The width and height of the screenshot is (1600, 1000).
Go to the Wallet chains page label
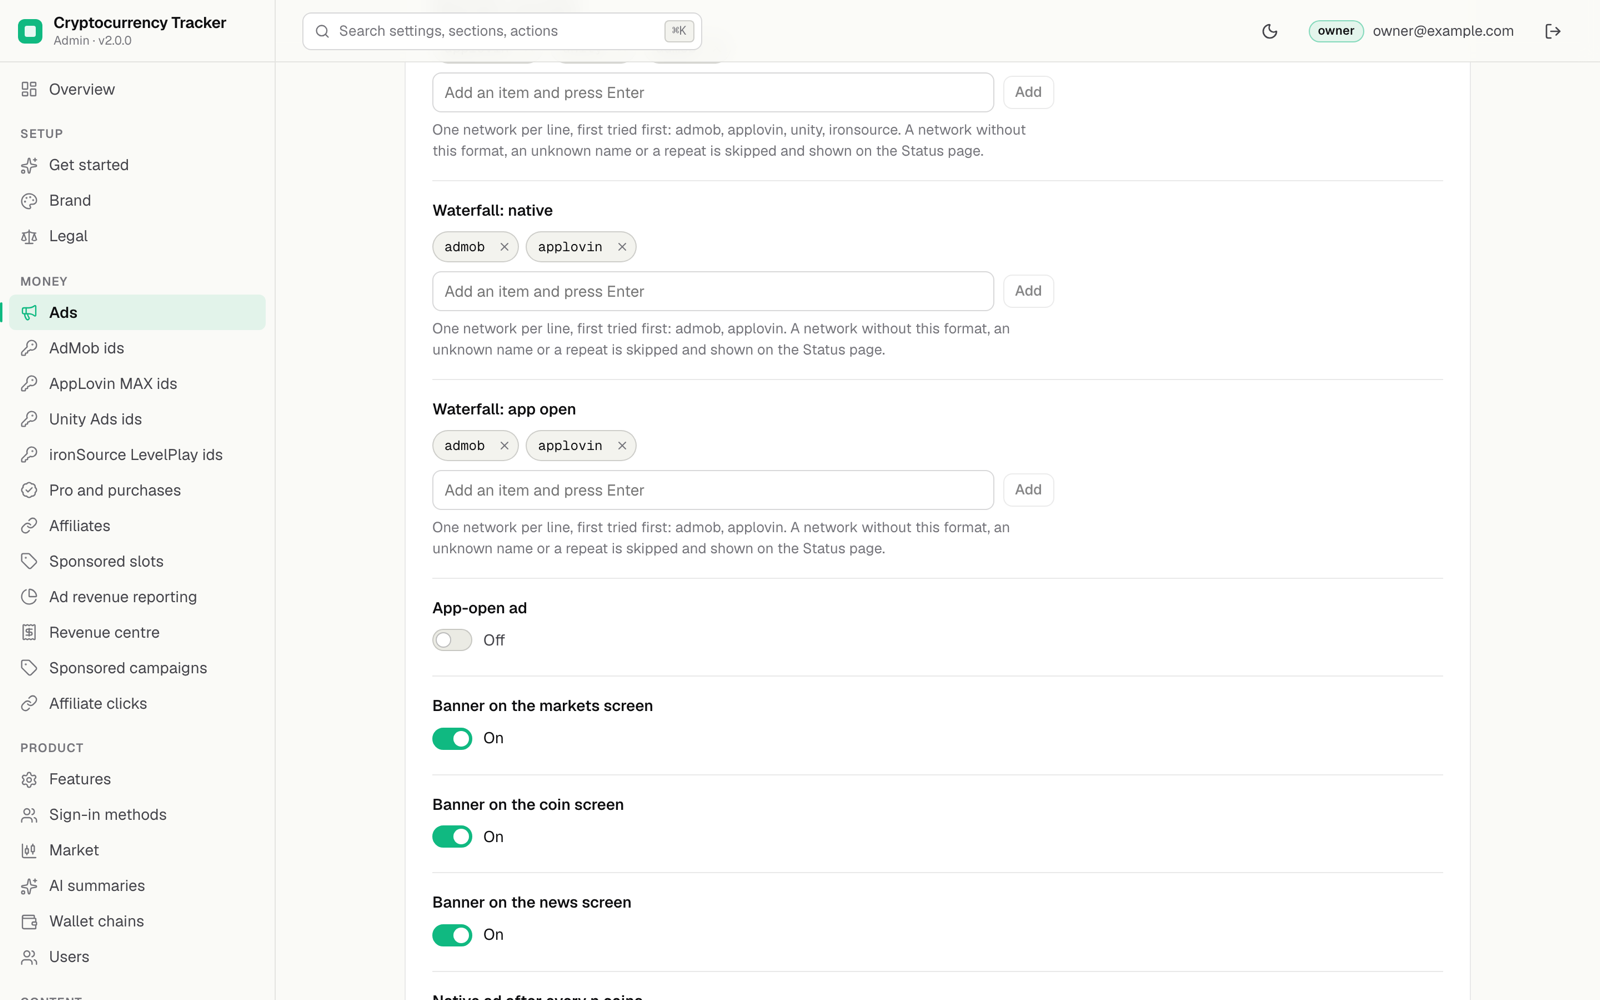coord(96,921)
